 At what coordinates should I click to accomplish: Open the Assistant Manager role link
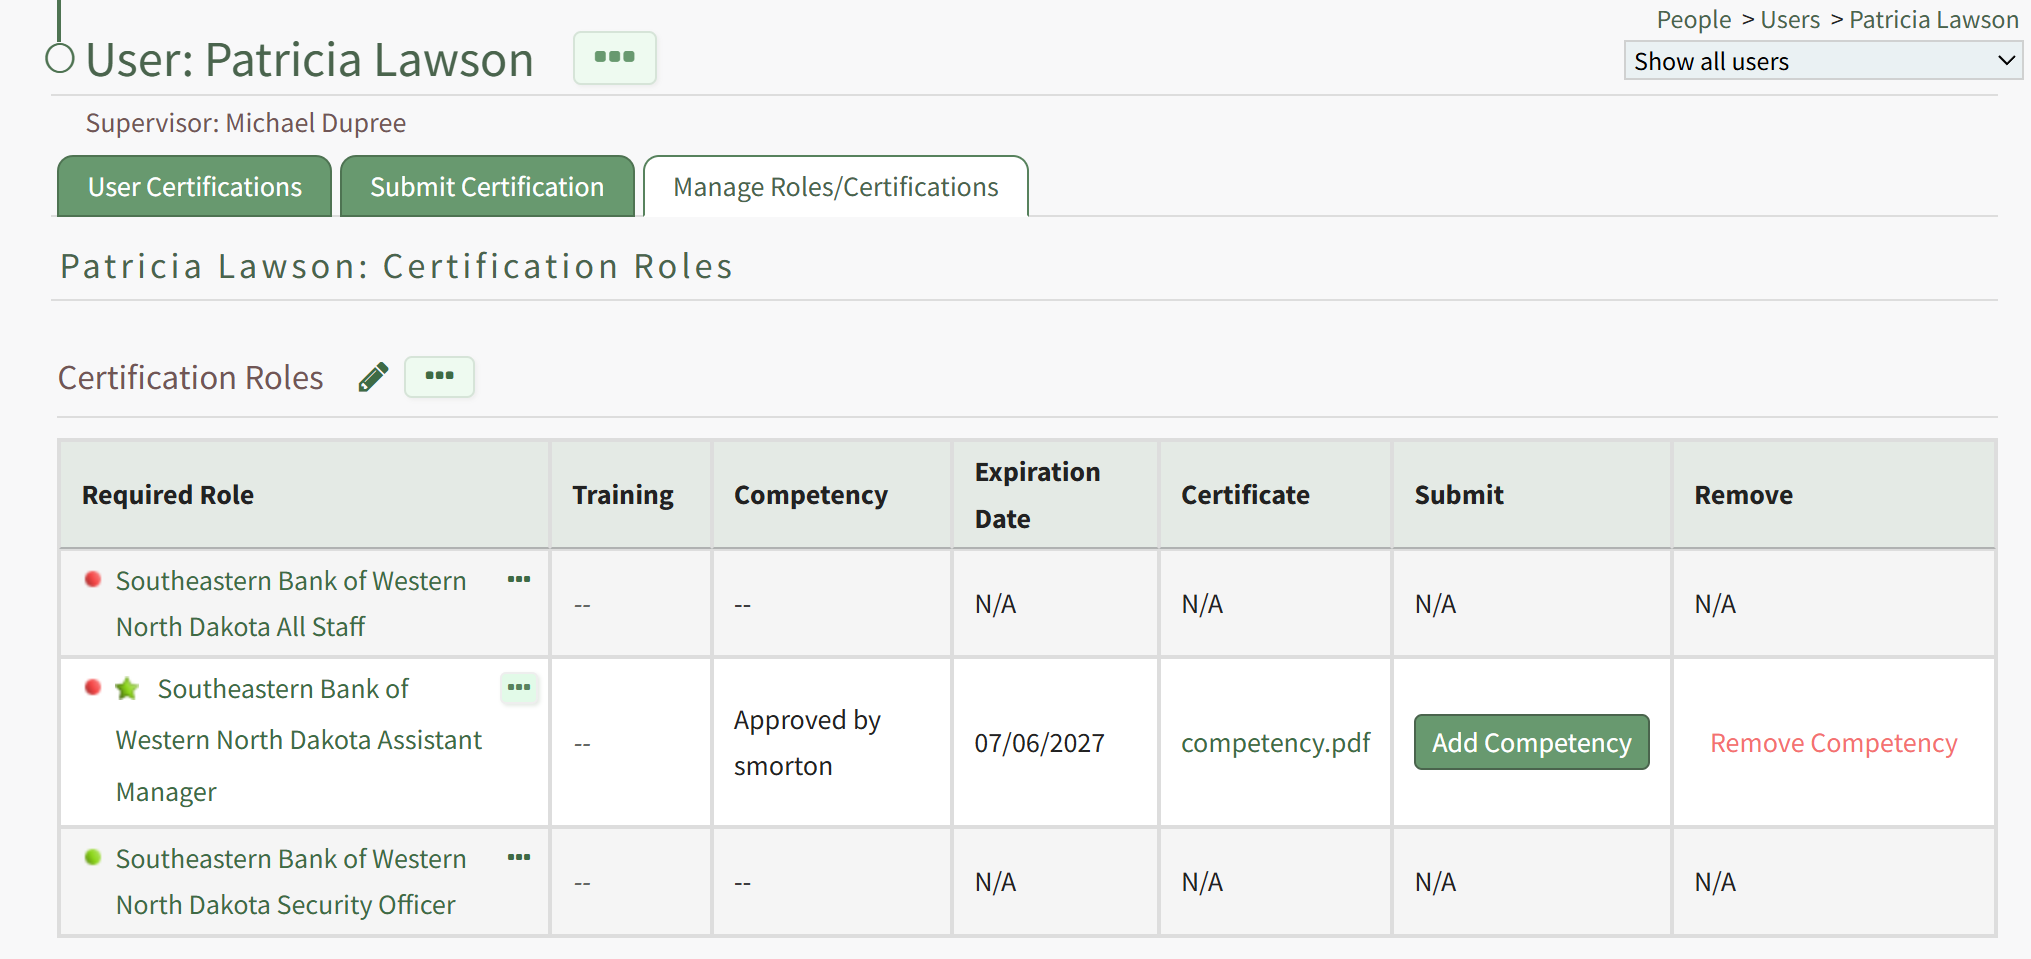[x=298, y=740]
